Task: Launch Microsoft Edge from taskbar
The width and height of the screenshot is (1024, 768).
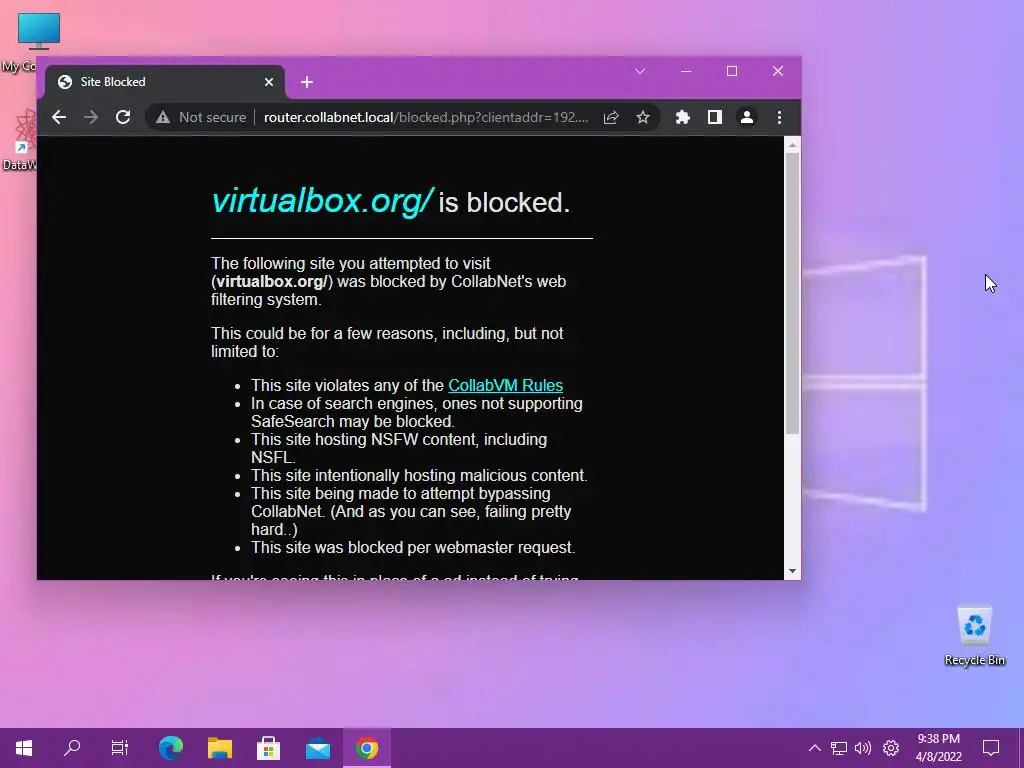Action: (x=171, y=748)
